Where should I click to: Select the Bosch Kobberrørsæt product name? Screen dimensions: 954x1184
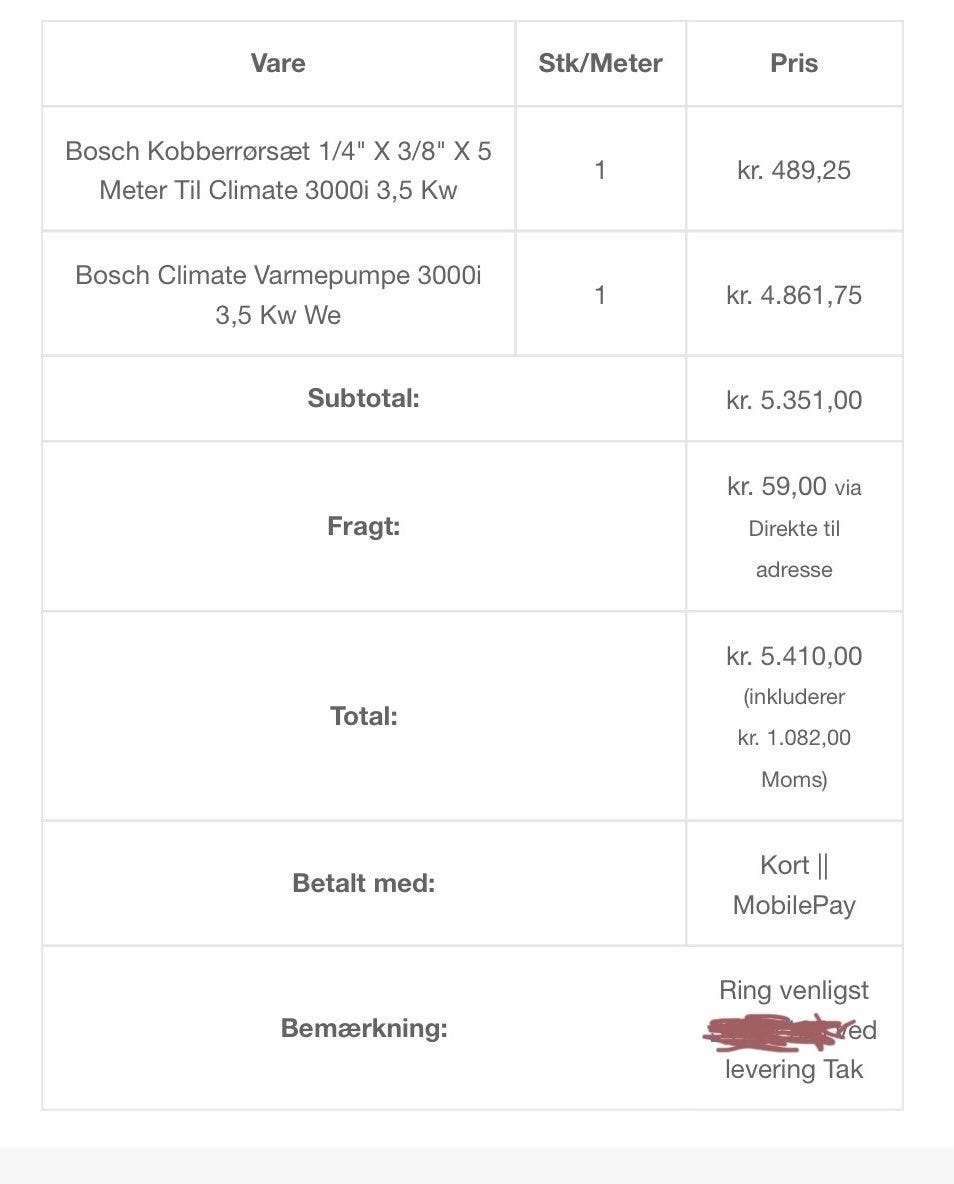278,170
